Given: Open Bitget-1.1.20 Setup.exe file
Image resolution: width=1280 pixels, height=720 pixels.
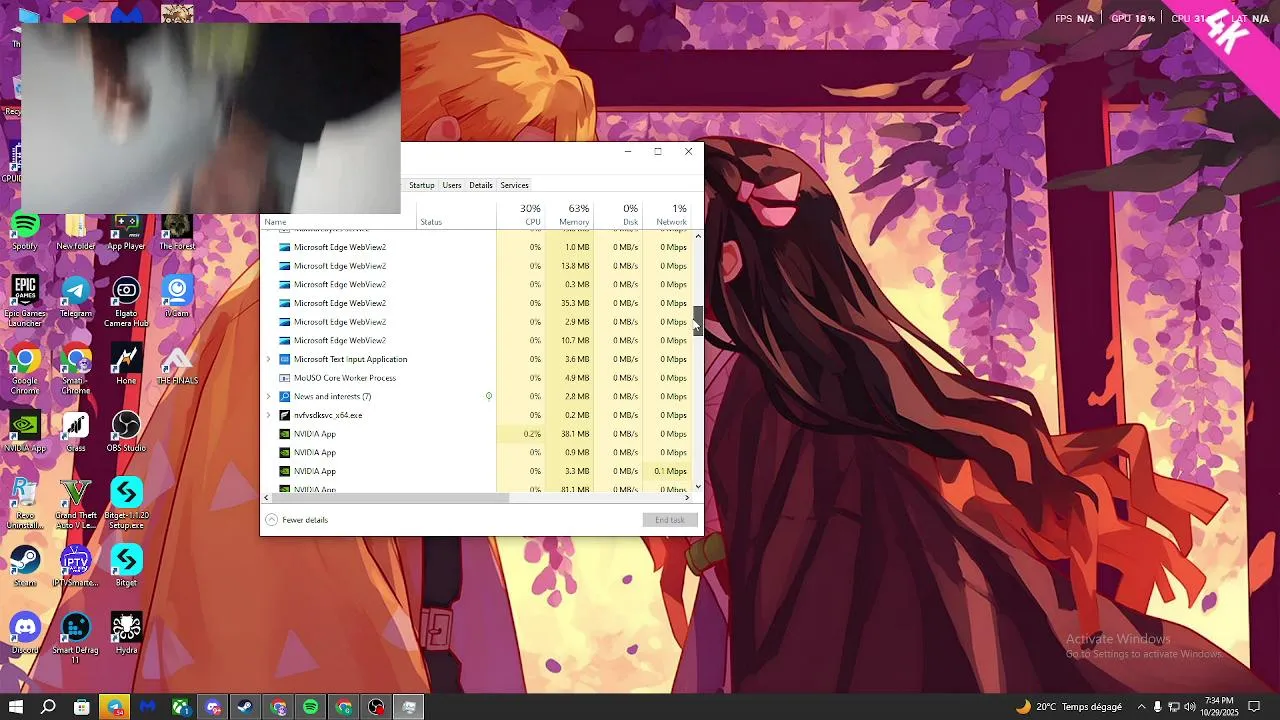Looking at the screenshot, I should pyautogui.click(x=126, y=503).
